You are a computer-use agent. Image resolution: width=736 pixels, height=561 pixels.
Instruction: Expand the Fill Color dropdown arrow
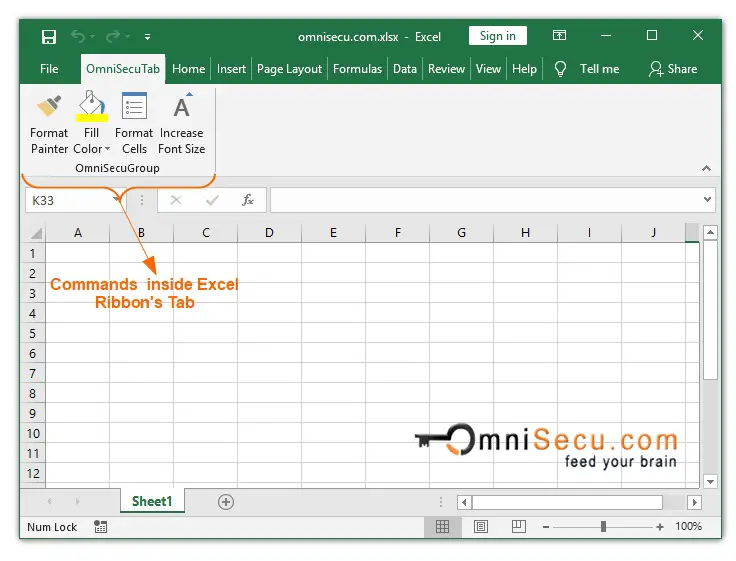[107, 149]
